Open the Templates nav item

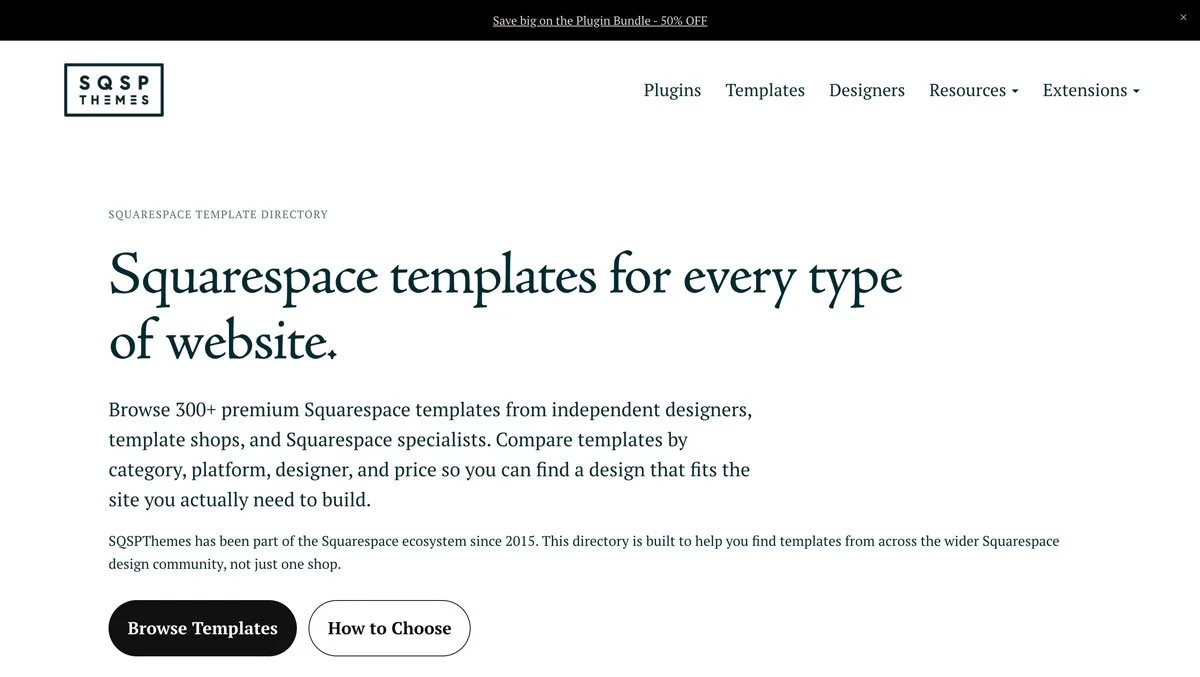coord(765,90)
